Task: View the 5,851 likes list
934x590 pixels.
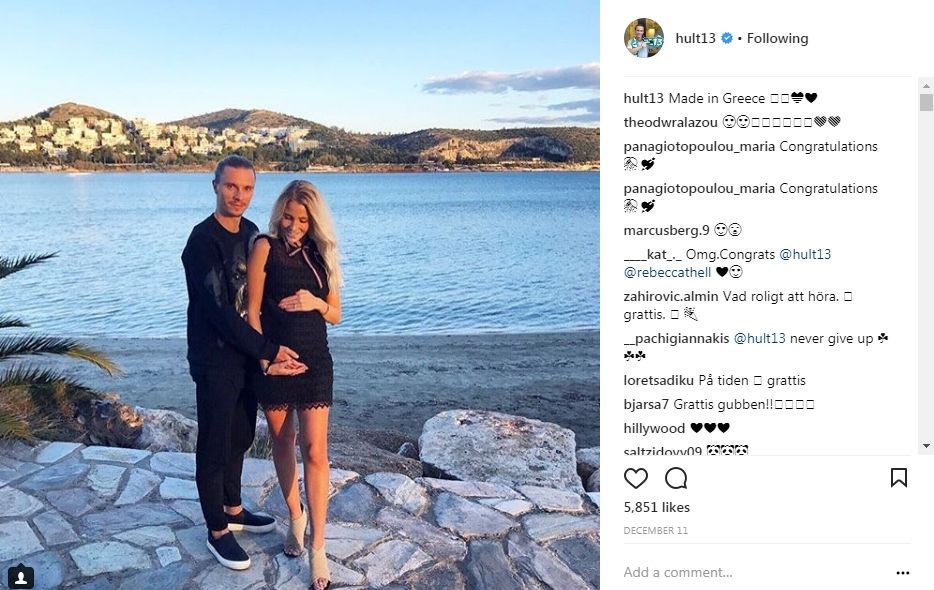Action: pyautogui.click(x=656, y=507)
